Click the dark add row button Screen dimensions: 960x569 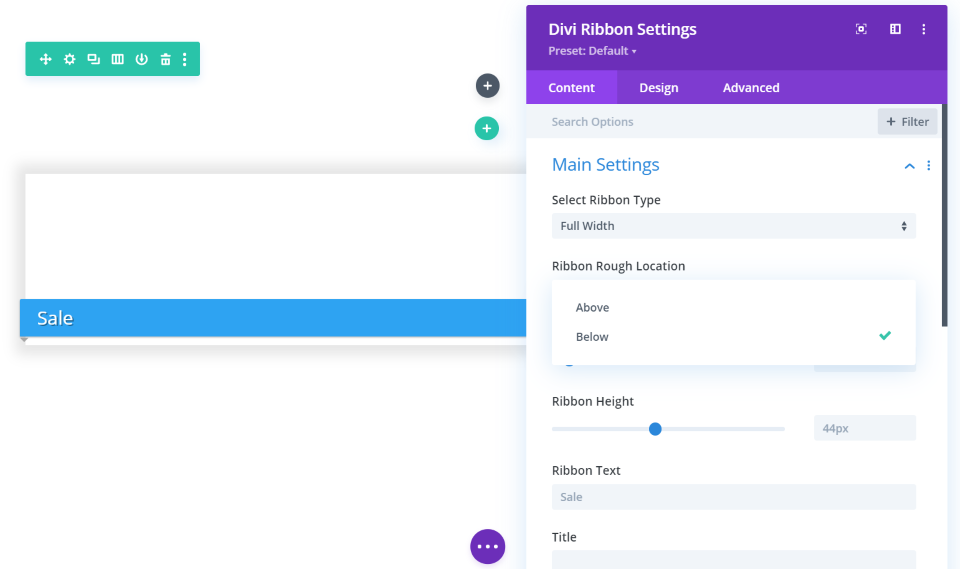coord(487,86)
